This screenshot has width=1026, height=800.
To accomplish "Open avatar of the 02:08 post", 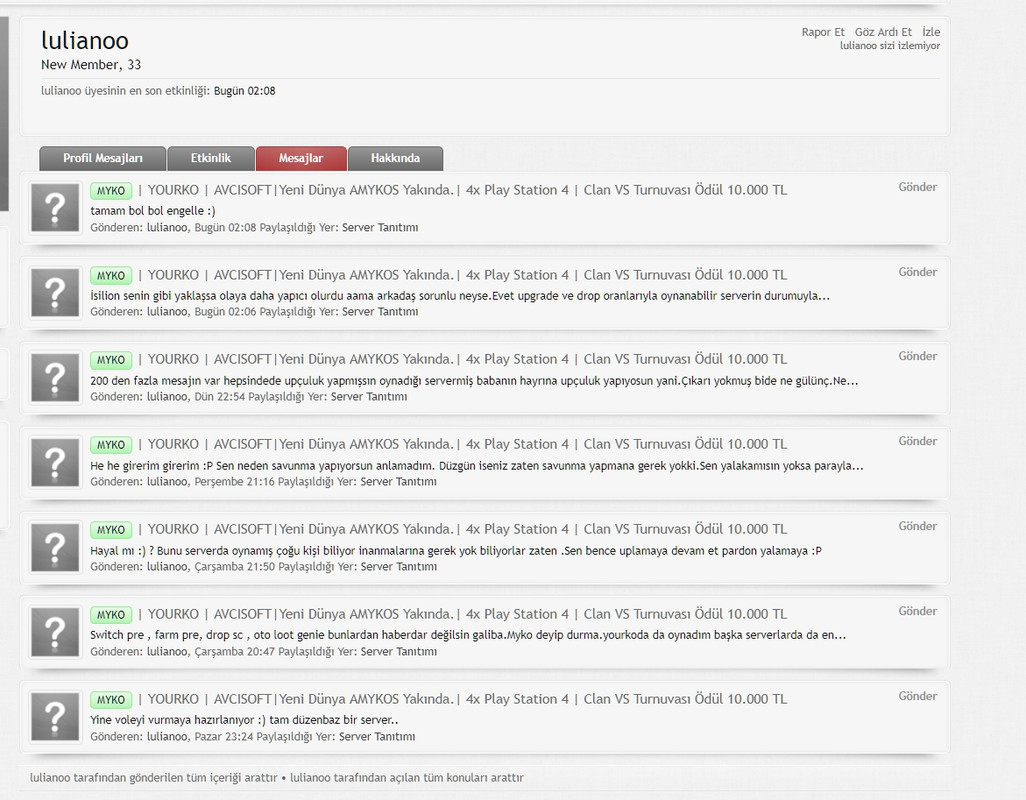I will tap(55, 208).
